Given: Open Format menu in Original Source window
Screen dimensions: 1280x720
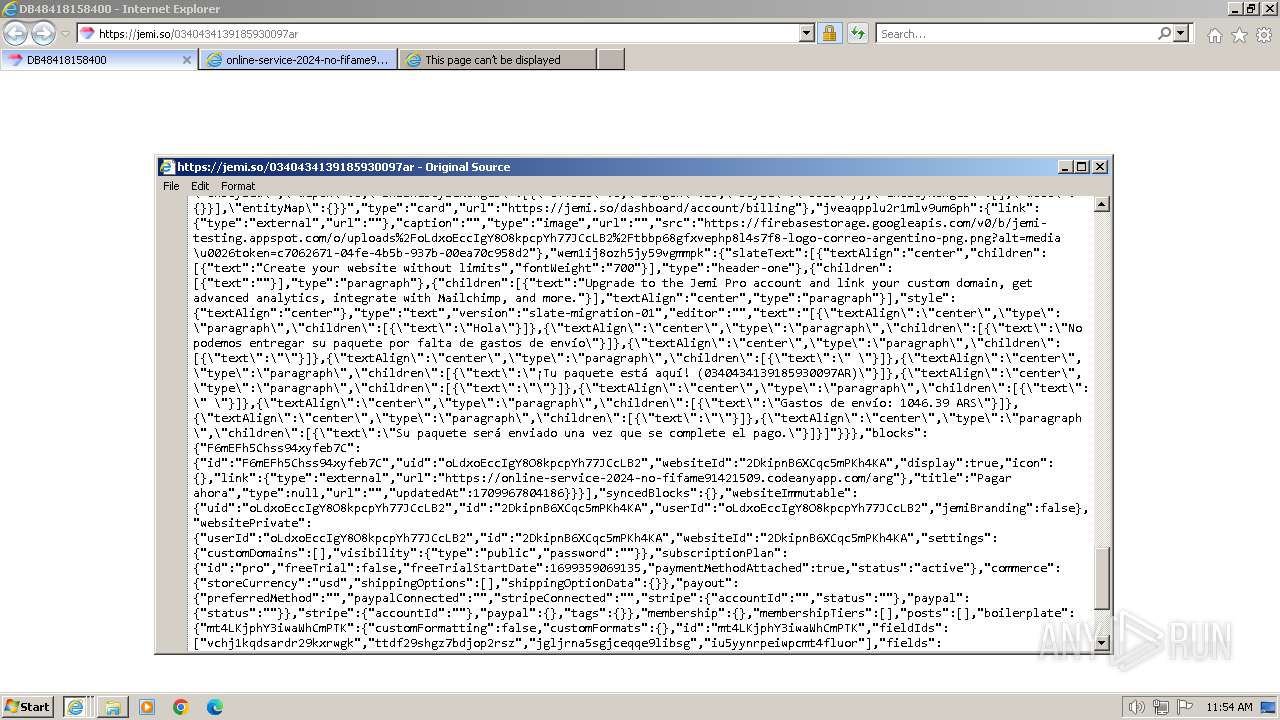Looking at the screenshot, I should pyautogui.click(x=238, y=186).
